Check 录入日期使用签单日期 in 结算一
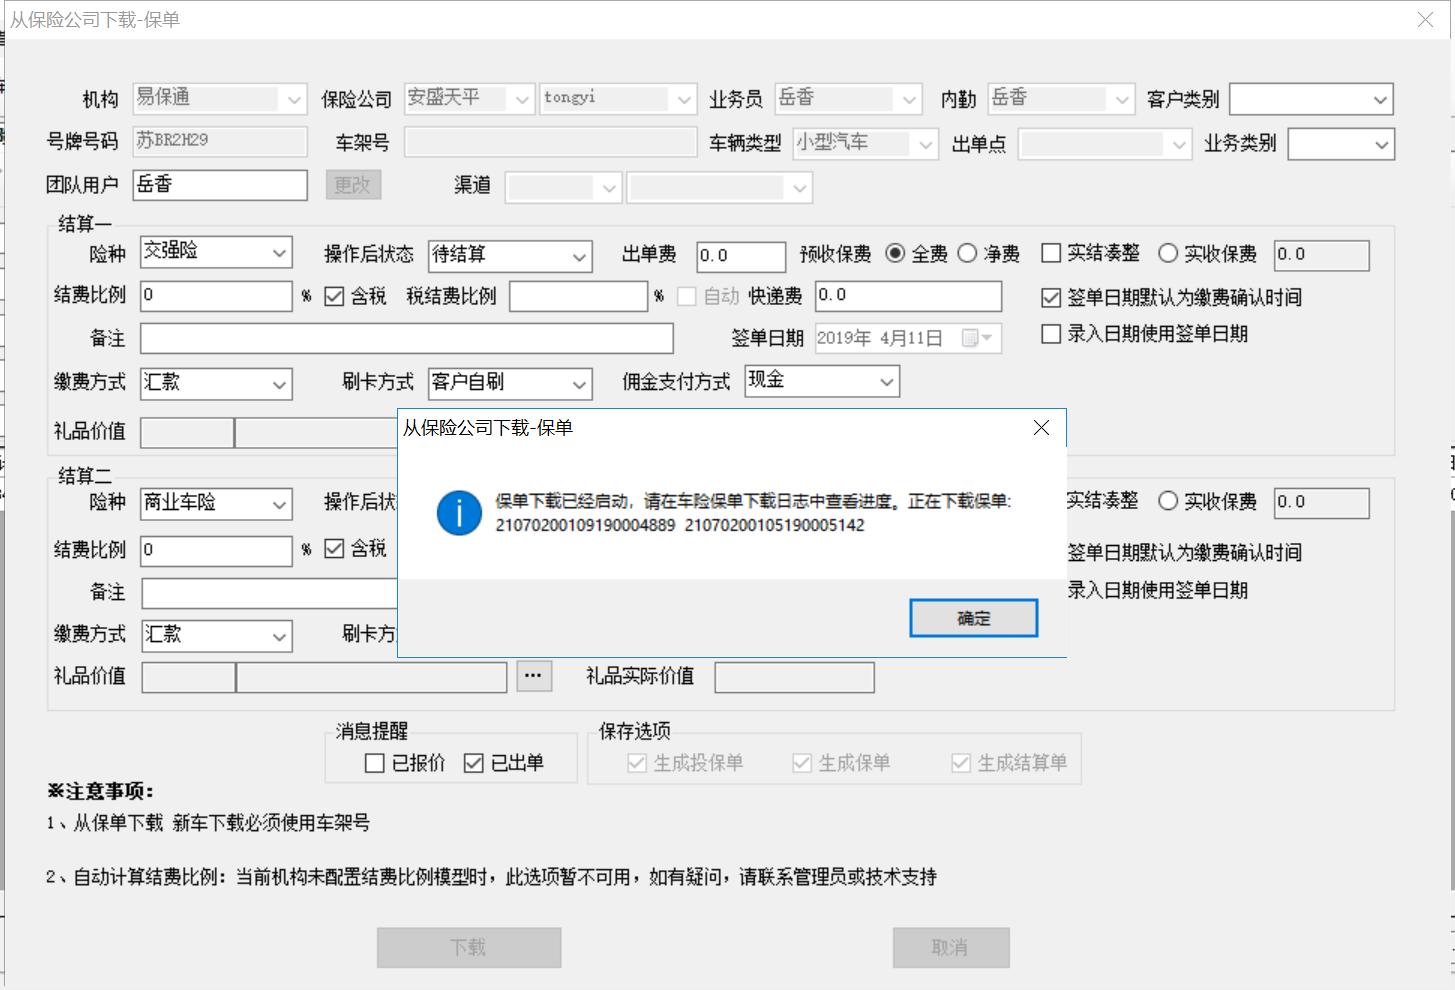Image resolution: width=1455 pixels, height=990 pixels. pos(1051,334)
